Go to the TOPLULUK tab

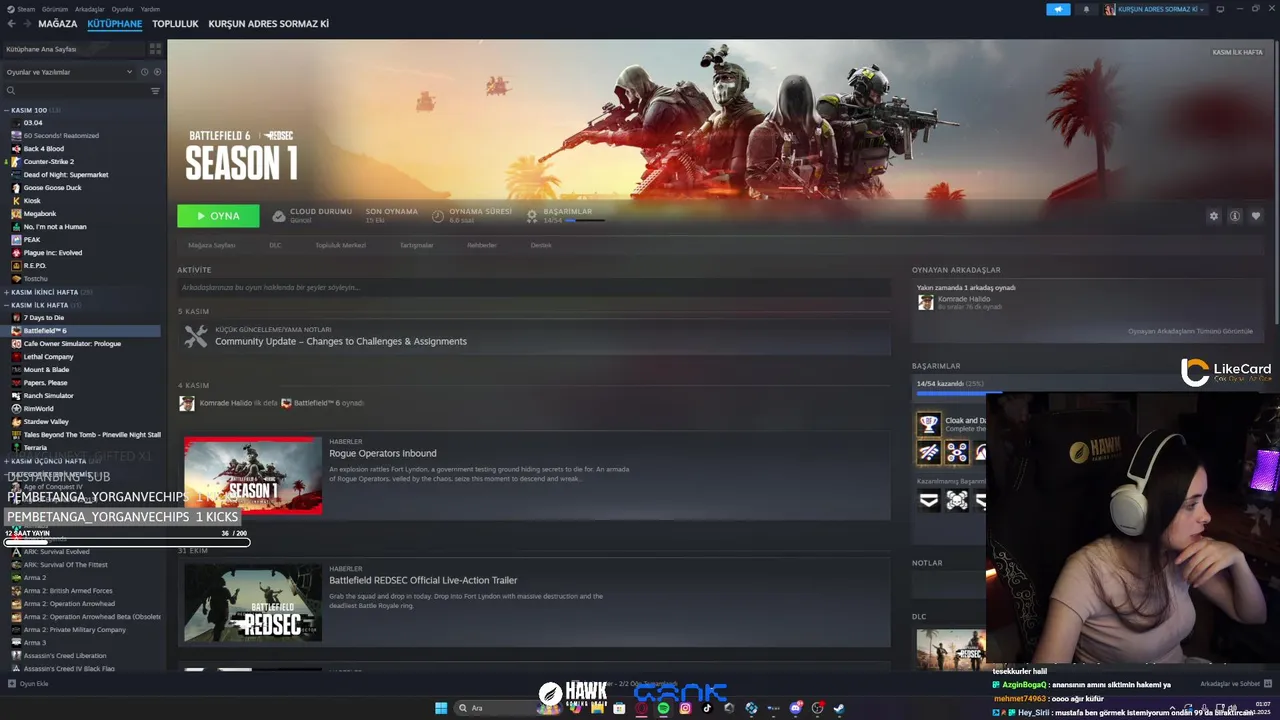[x=175, y=24]
